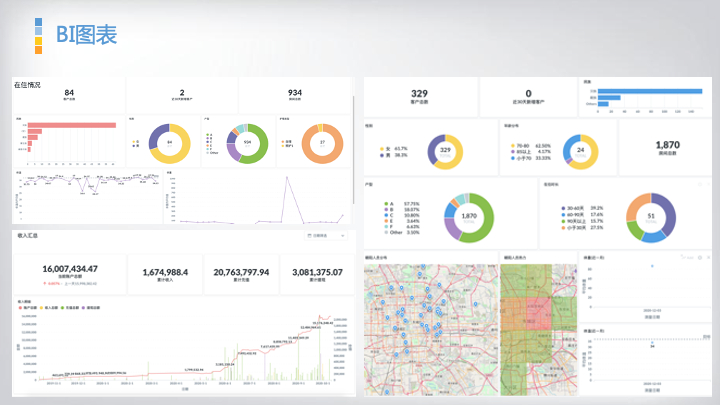Click the longest blue horizontal bar
The height and width of the screenshot is (405, 720).
[650, 91]
